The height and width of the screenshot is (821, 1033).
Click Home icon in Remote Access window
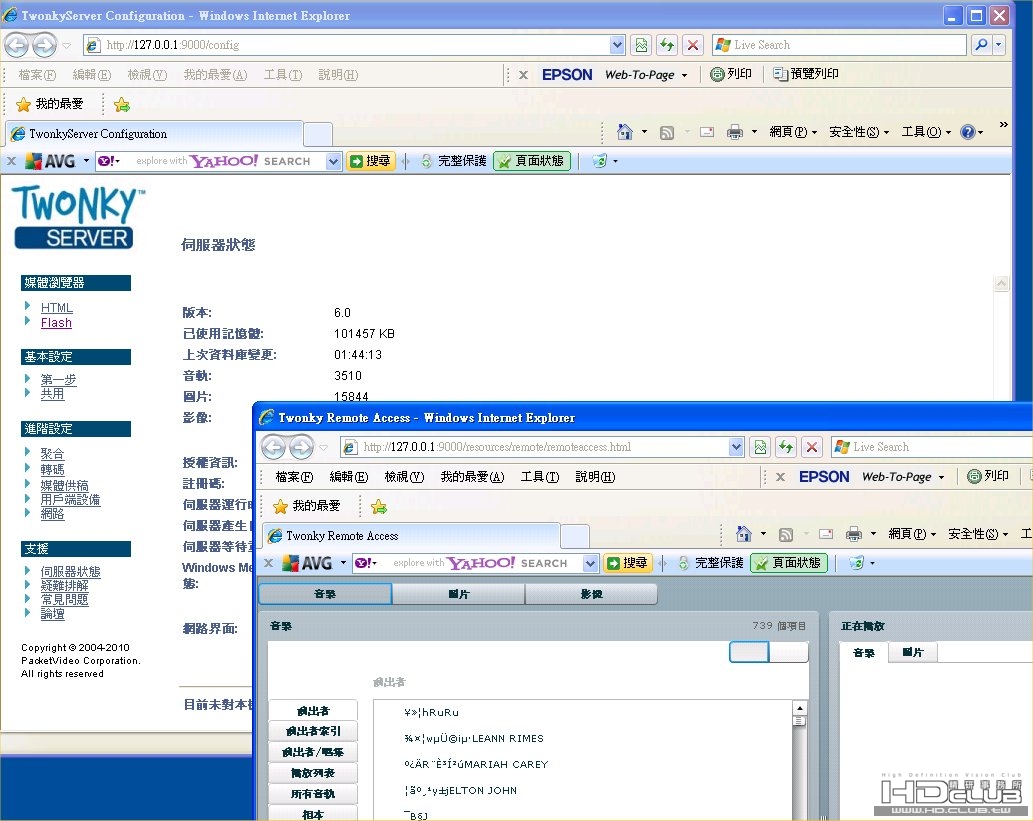[744, 534]
